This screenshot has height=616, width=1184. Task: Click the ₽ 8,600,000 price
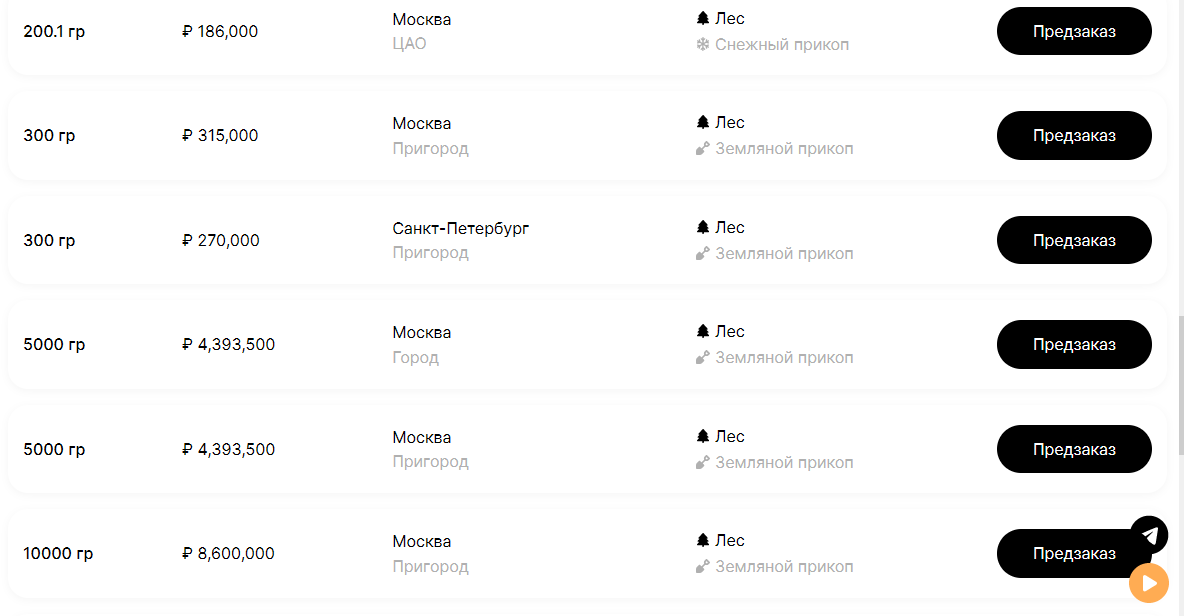[228, 554]
